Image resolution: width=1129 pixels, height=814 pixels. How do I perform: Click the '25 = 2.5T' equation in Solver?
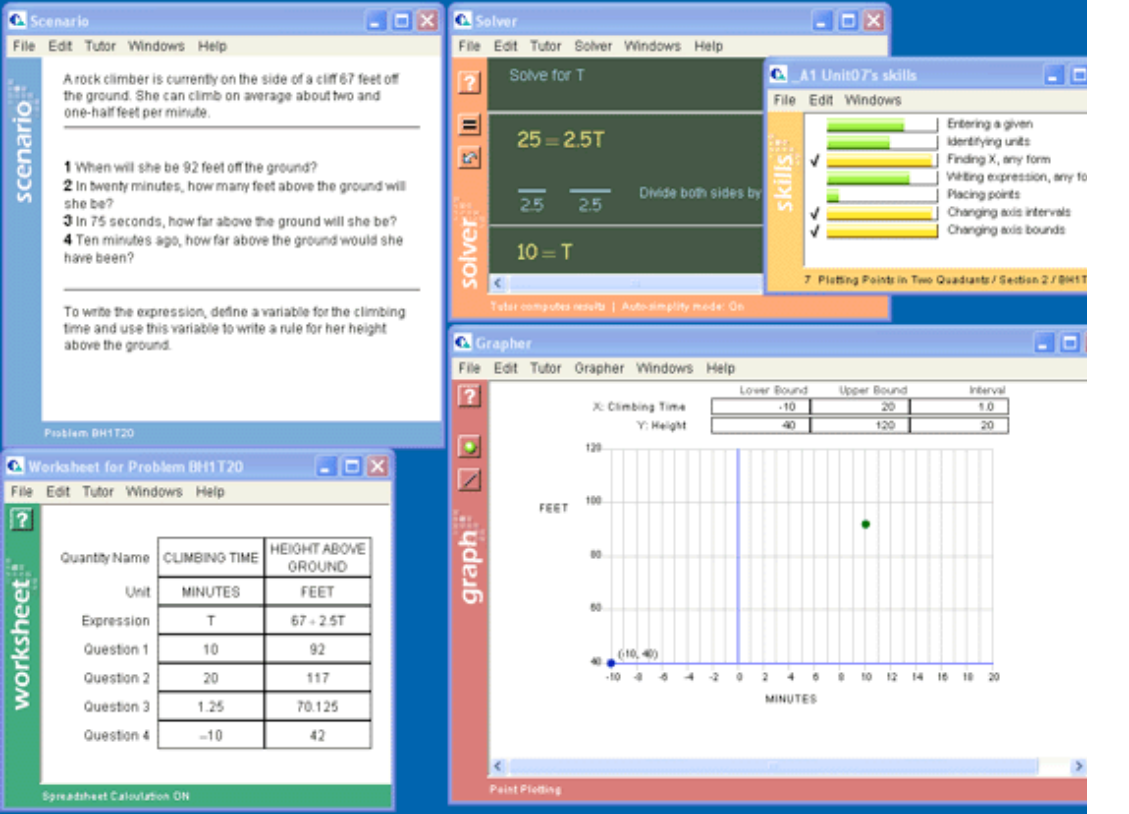pyautogui.click(x=561, y=140)
